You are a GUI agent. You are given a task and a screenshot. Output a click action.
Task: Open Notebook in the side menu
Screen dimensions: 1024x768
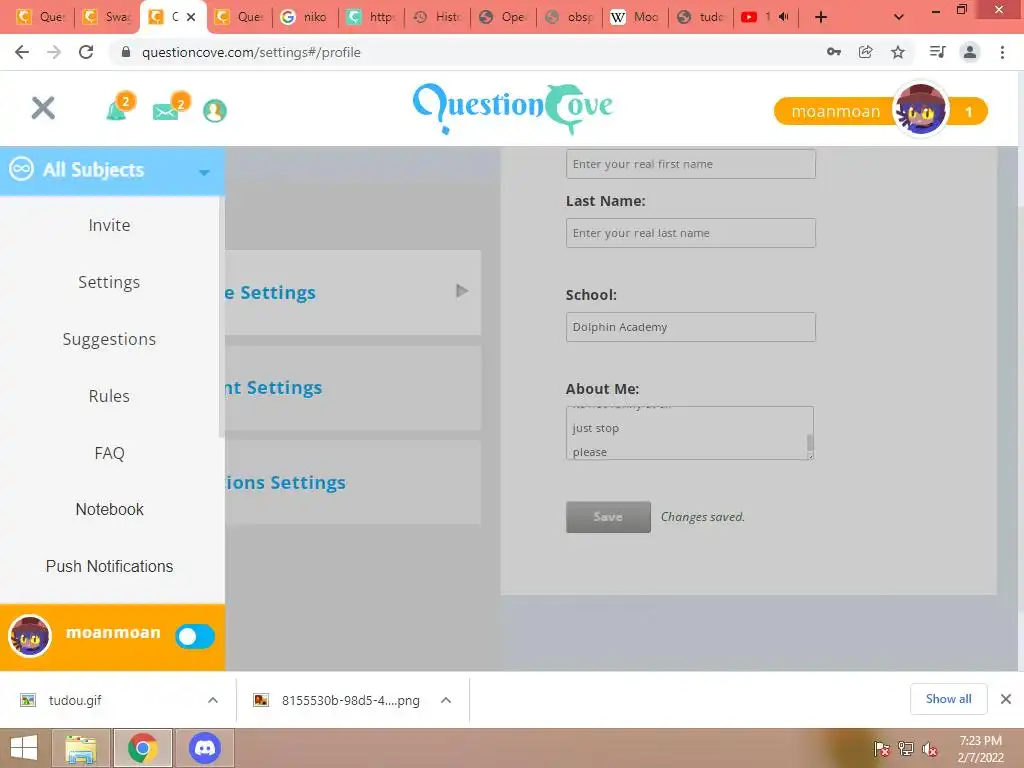coord(109,509)
